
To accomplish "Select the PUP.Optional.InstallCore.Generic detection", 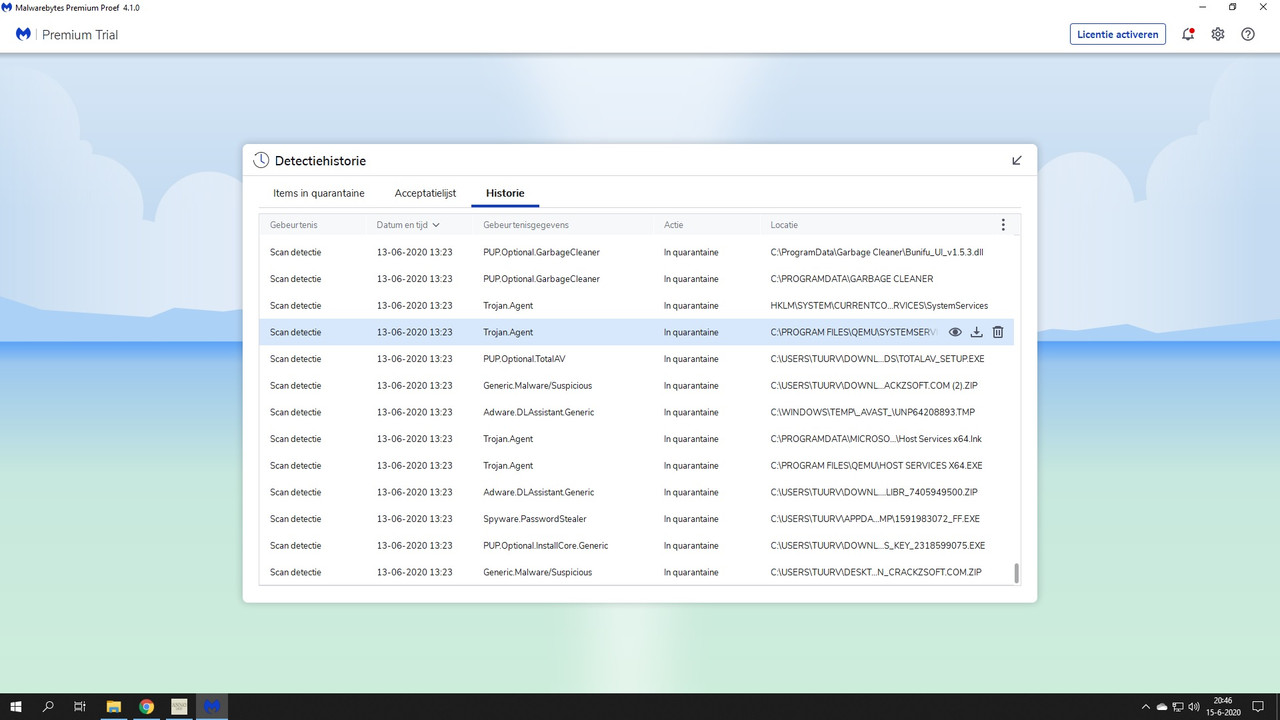I will [636, 545].
